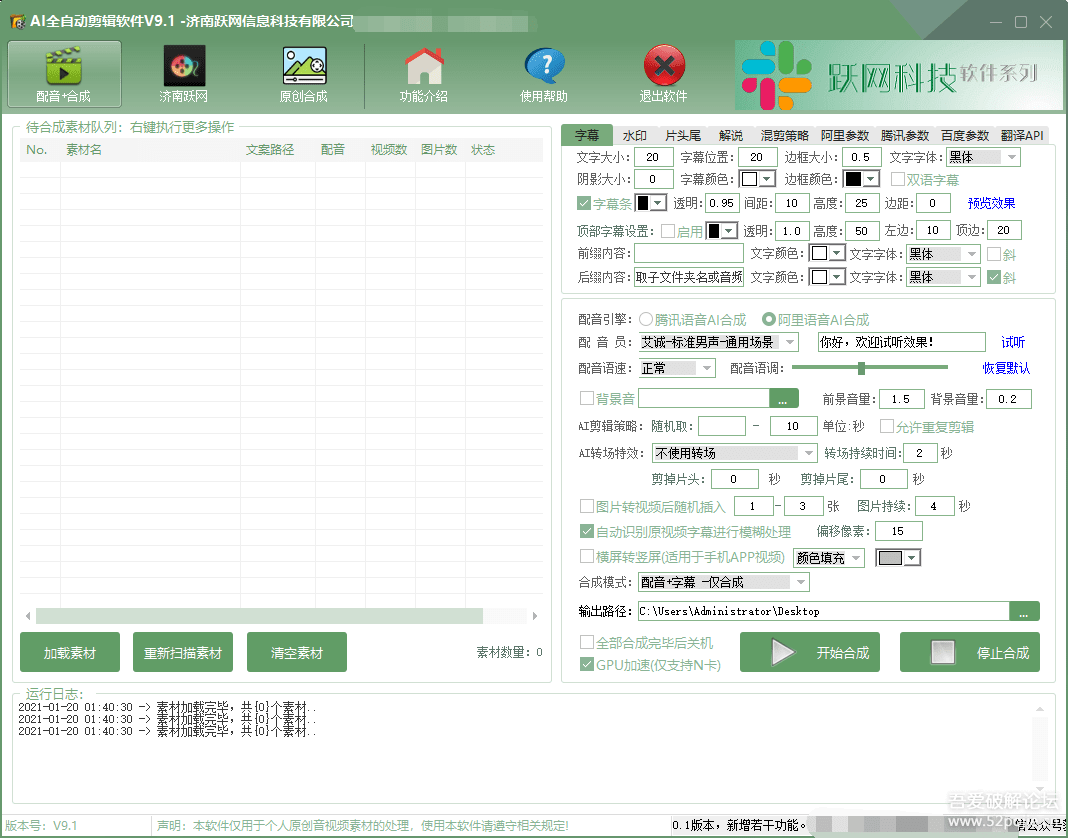1068x838 pixels.
Task: Switch to the 腾讯参数 tab
Action: [905, 135]
